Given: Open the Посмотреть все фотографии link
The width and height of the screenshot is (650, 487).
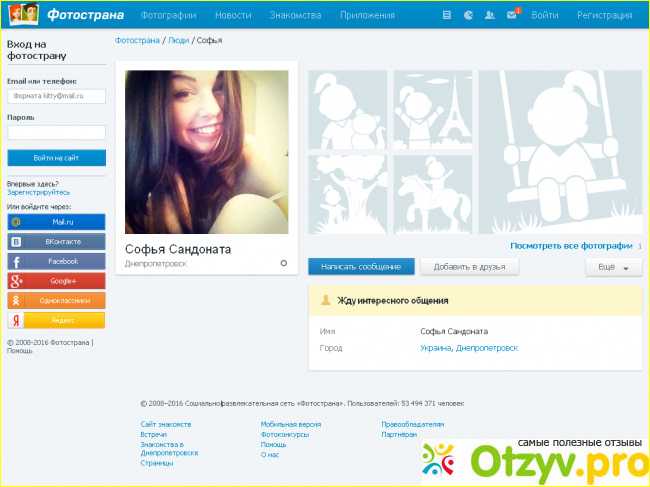Looking at the screenshot, I should tap(571, 246).
